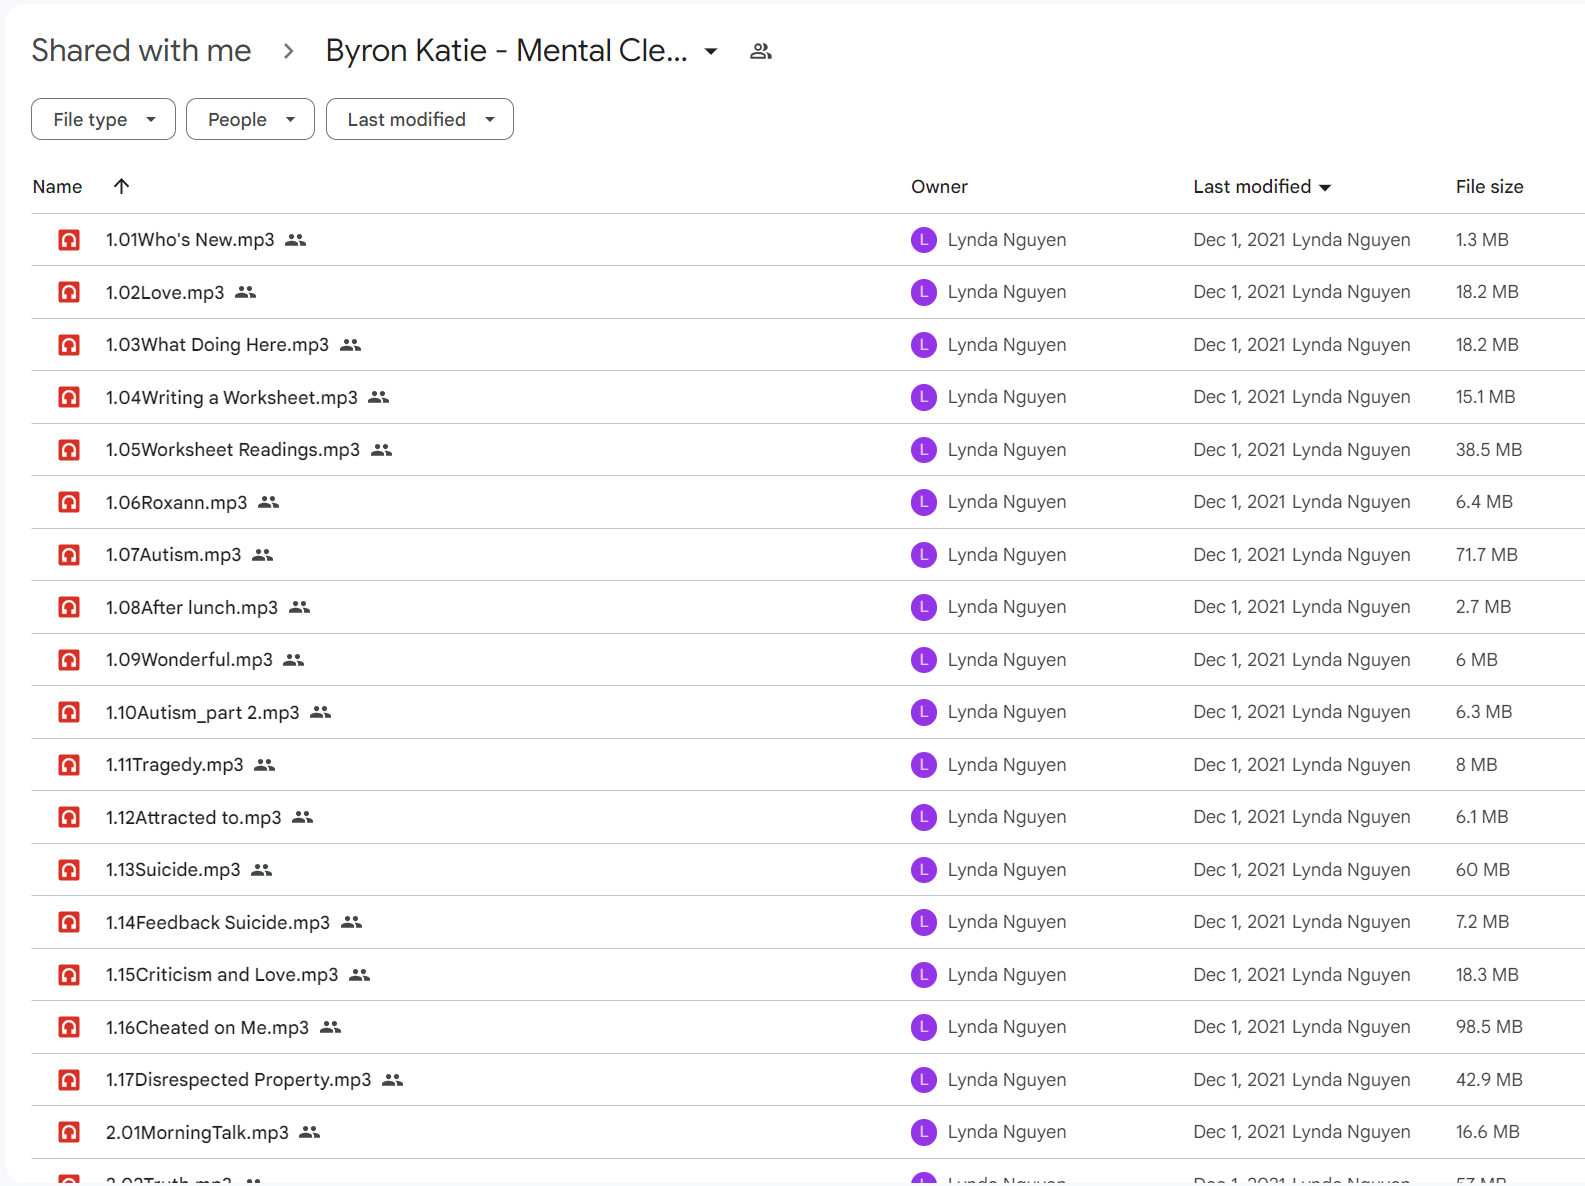Click shared icon next to 2.01MorningTalk.mp3
1585x1186 pixels.
pyautogui.click(x=310, y=1132)
